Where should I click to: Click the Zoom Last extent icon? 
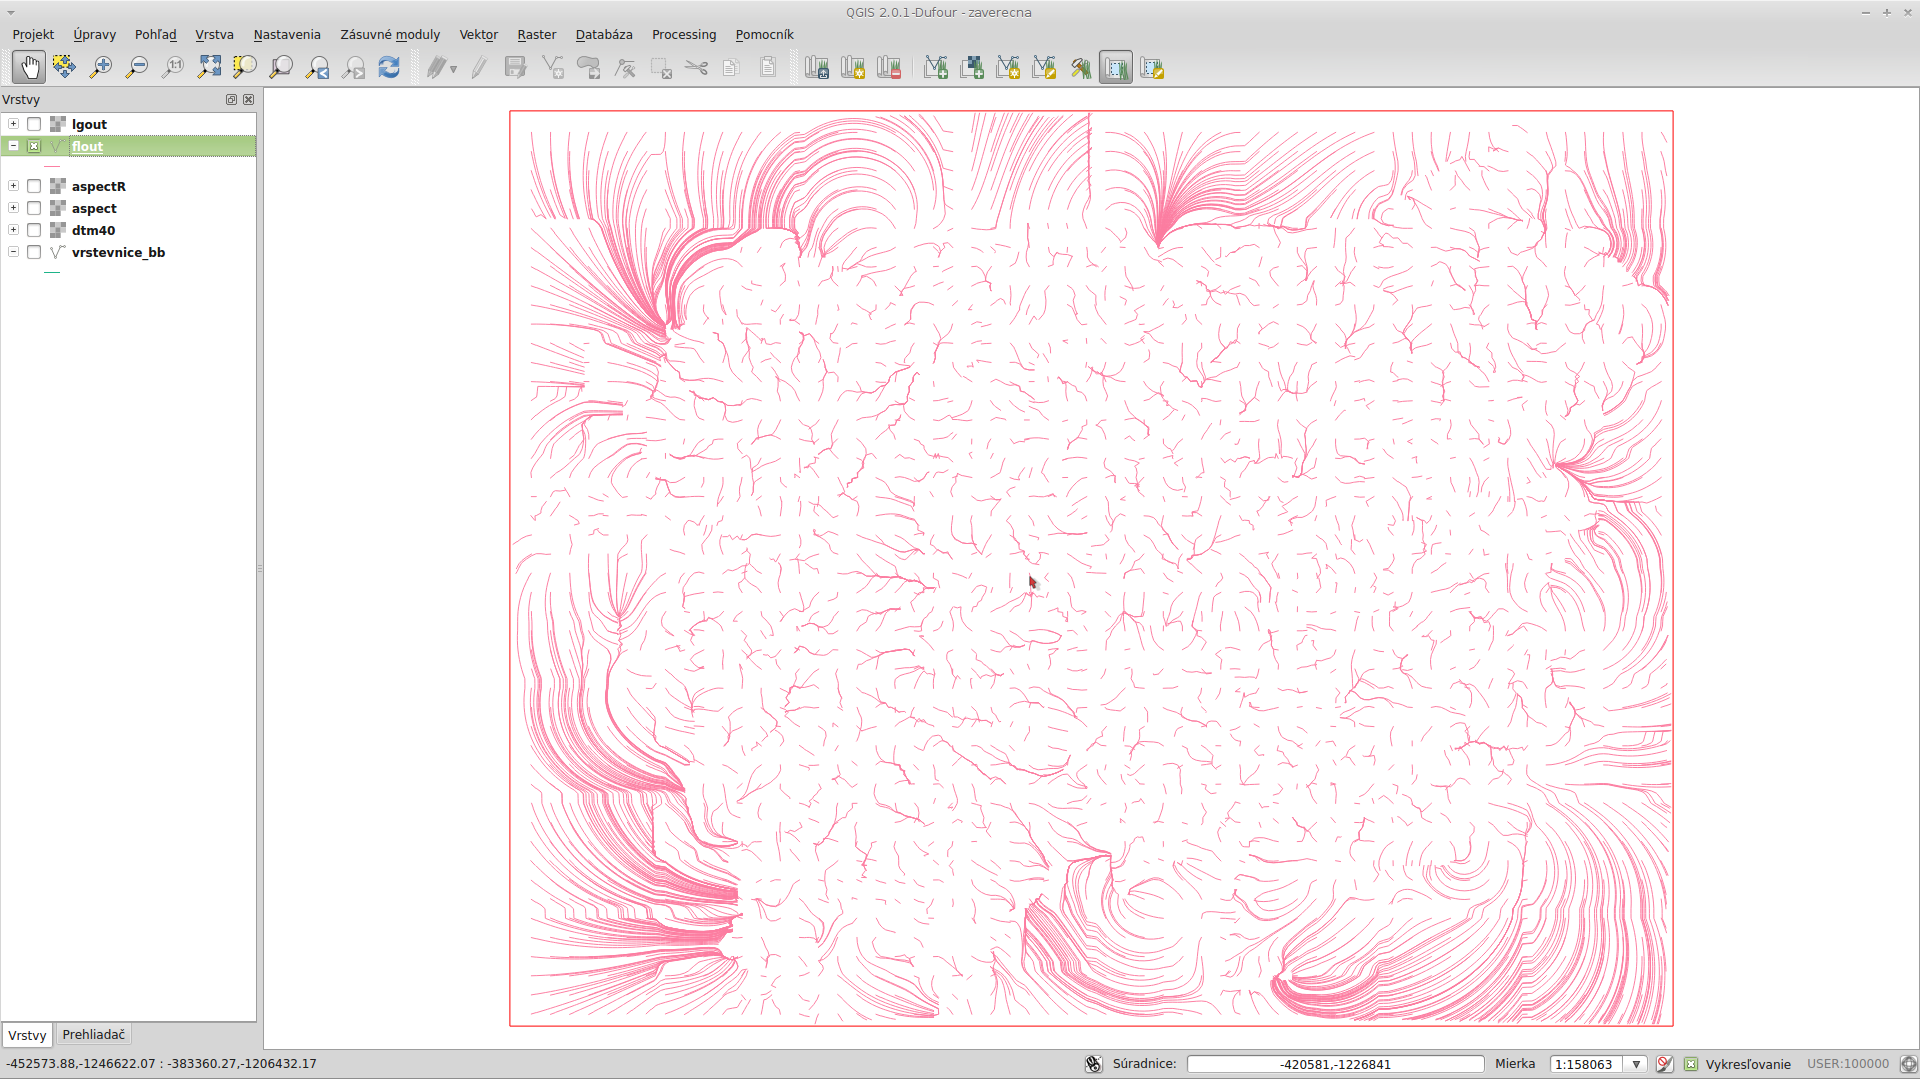[x=318, y=68]
